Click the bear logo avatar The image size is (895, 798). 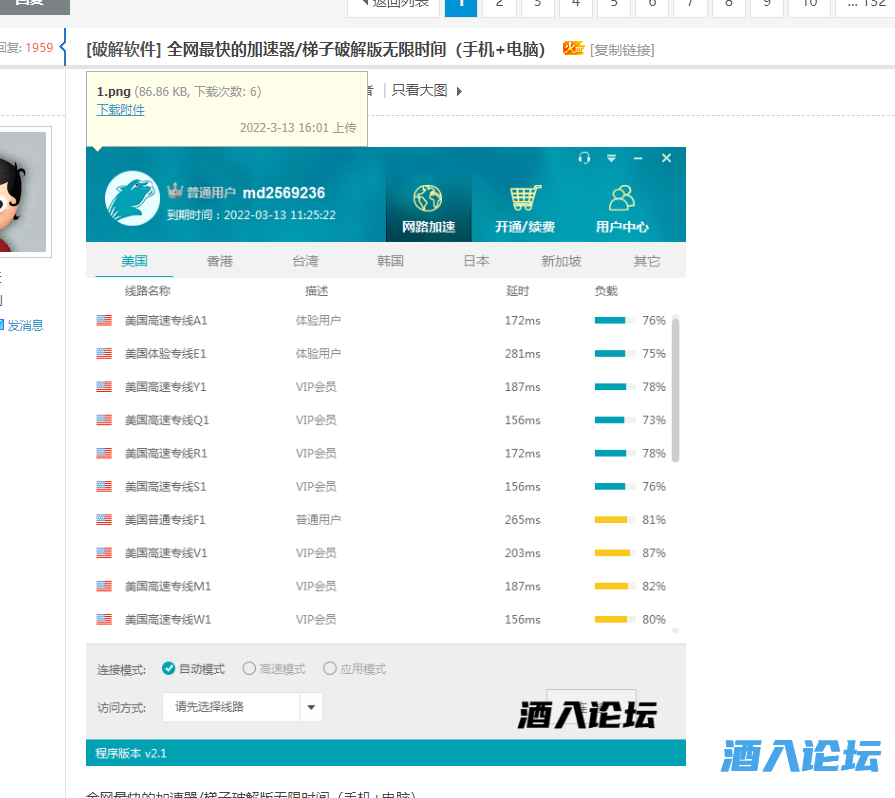point(132,198)
